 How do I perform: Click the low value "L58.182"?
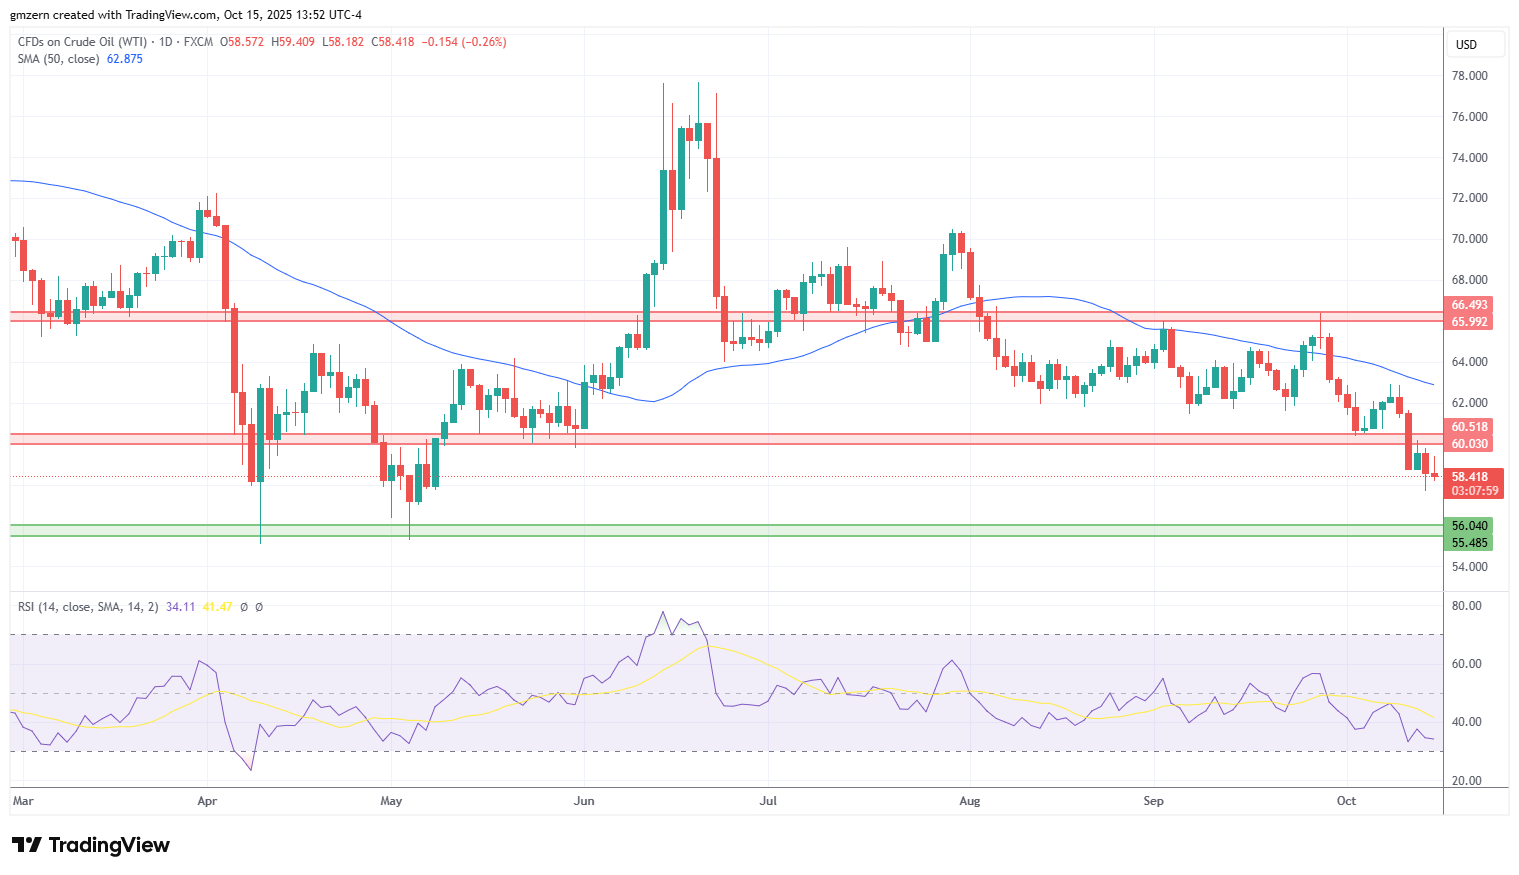(x=343, y=42)
